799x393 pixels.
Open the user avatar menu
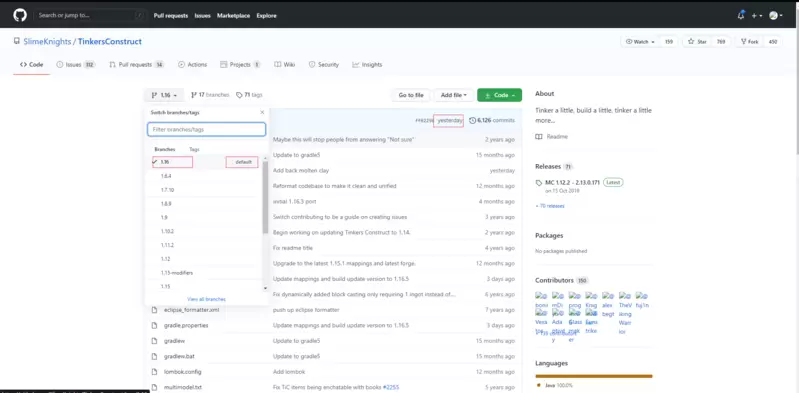click(x=775, y=16)
